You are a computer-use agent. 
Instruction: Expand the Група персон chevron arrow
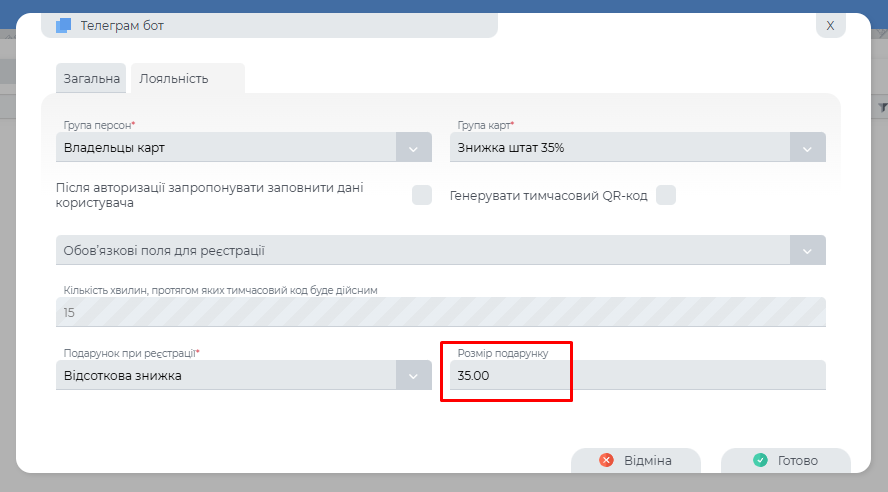(413, 148)
